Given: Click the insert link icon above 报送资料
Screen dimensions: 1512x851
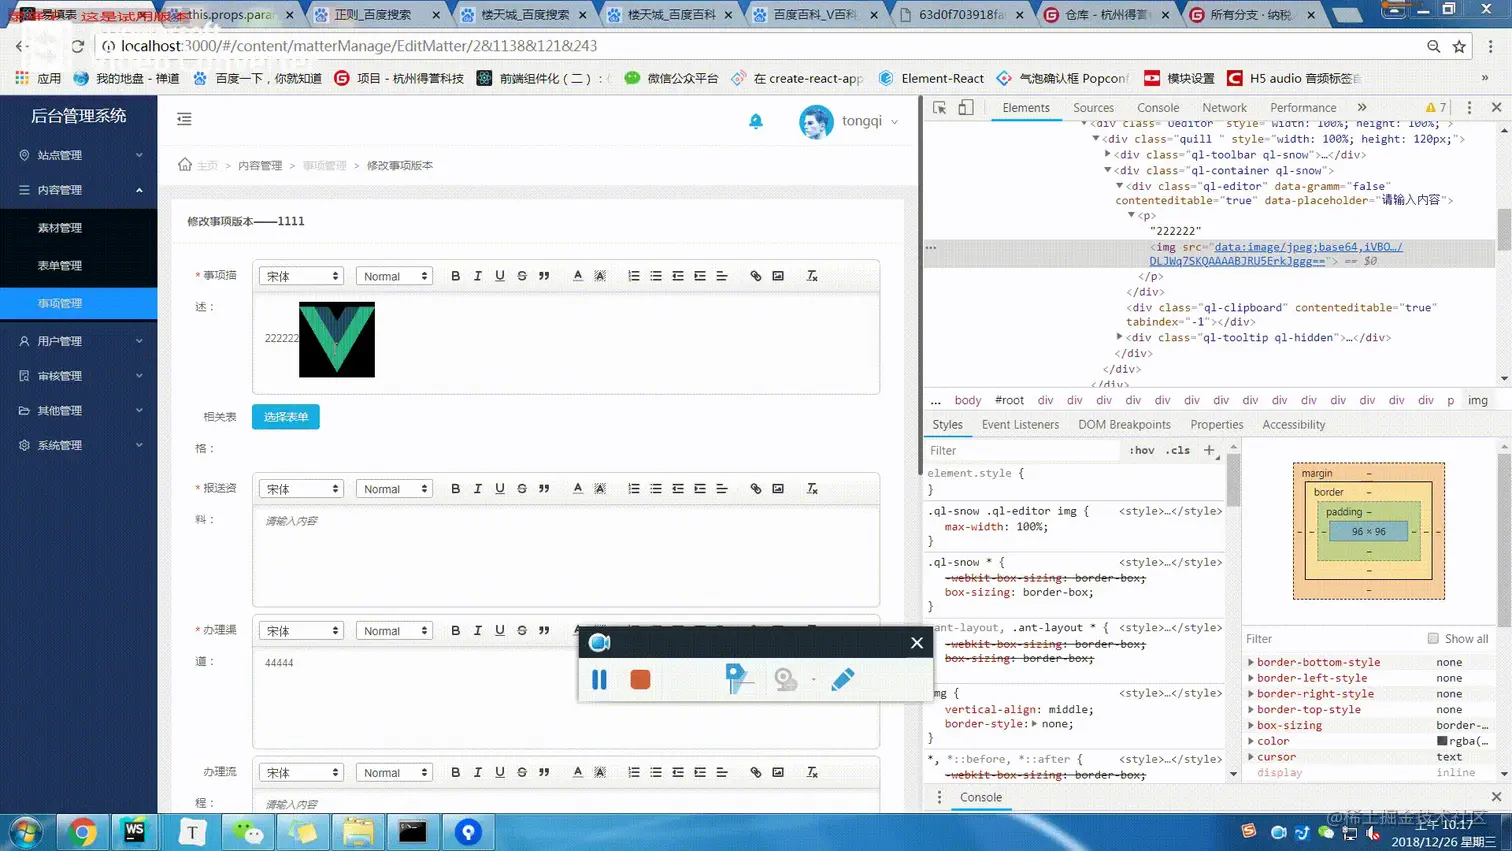Looking at the screenshot, I should pyautogui.click(x=756, y=489).
